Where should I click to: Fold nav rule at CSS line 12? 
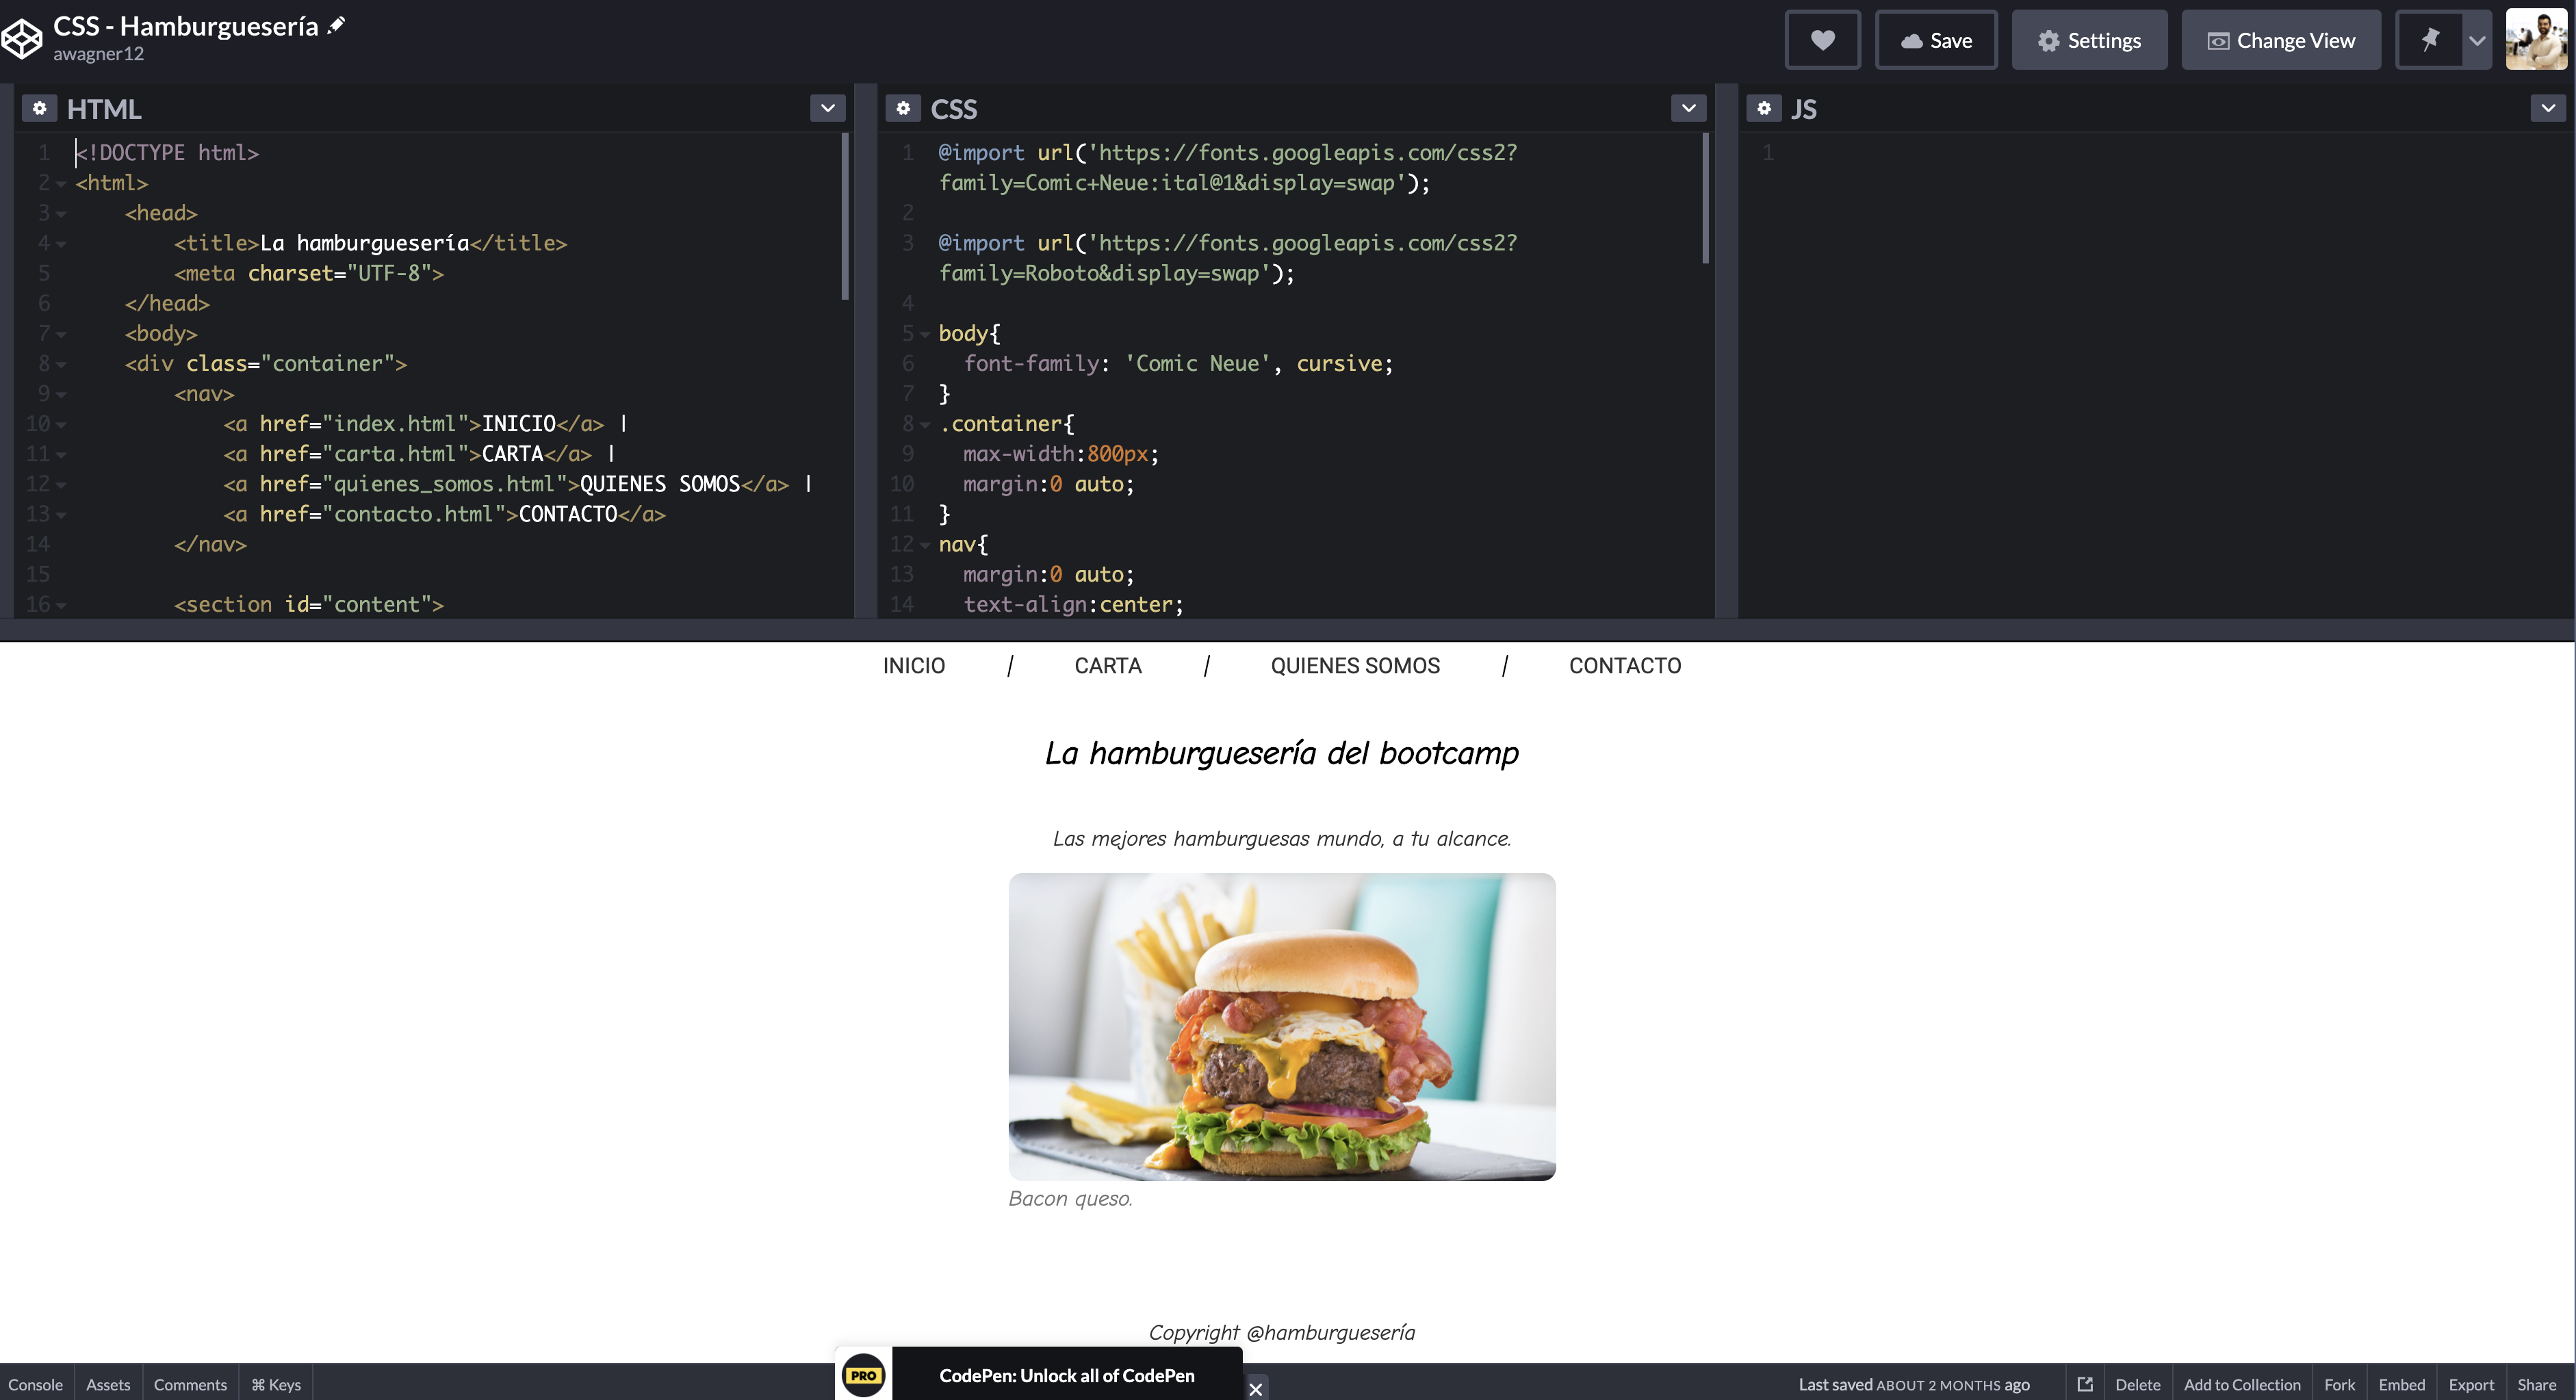coord(925,545)
